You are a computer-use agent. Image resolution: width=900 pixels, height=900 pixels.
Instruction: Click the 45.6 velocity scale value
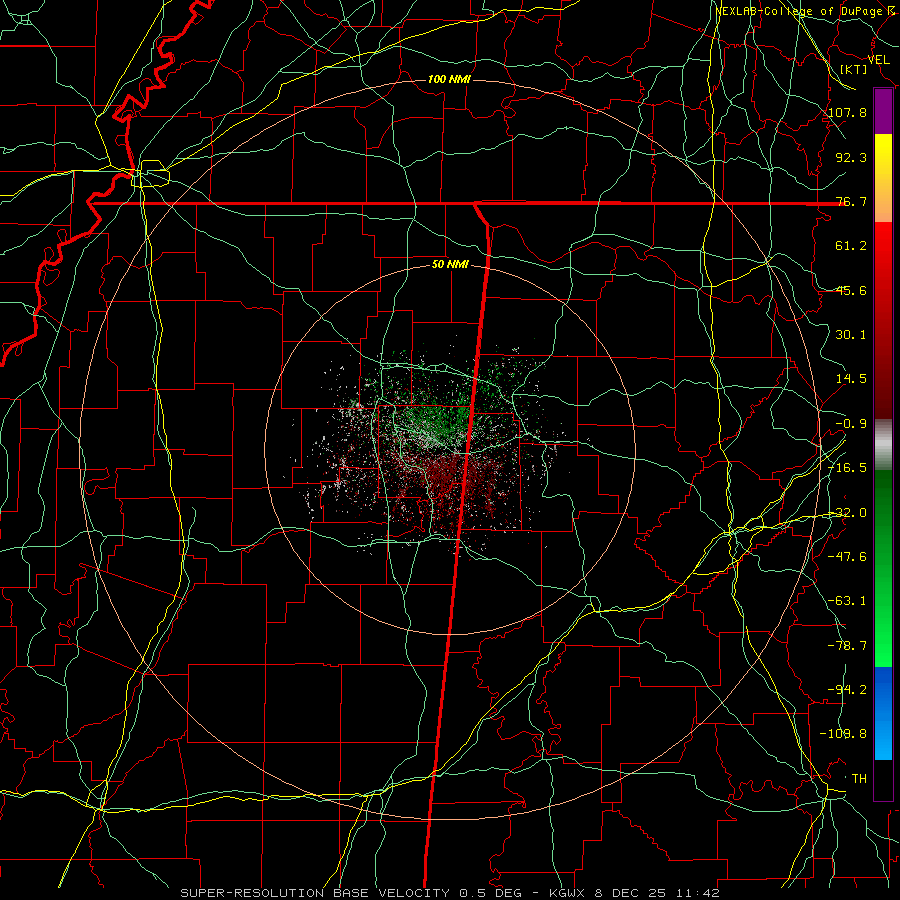coord(851,290)
